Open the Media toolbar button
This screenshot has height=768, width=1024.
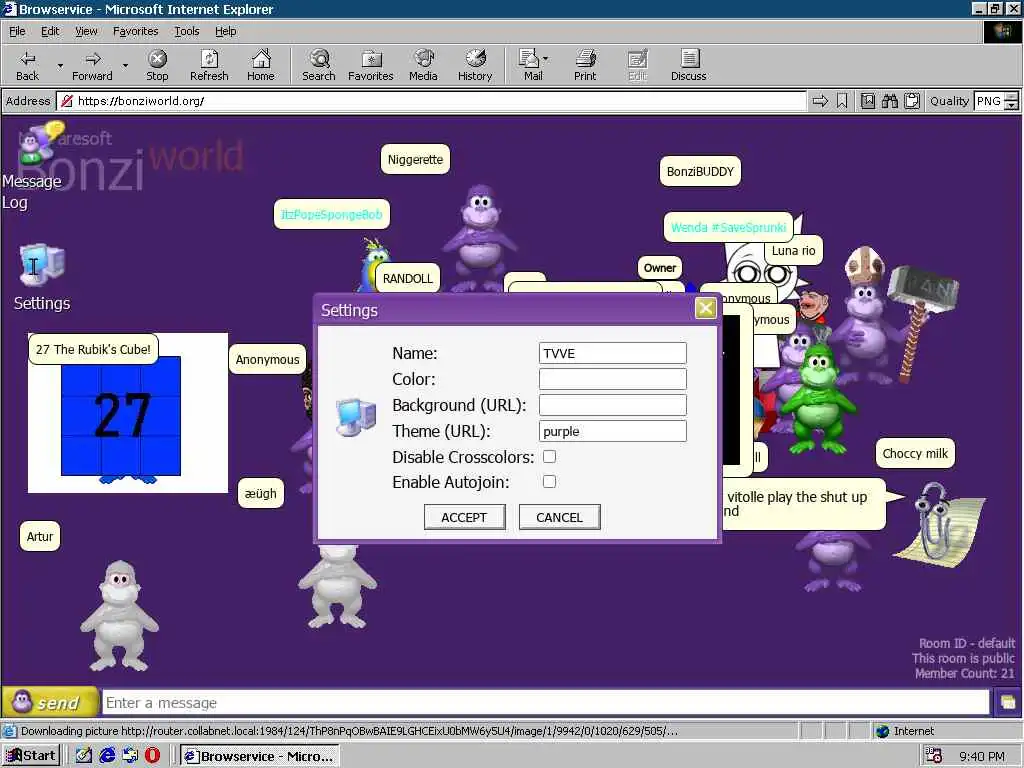tap(423, 65)
